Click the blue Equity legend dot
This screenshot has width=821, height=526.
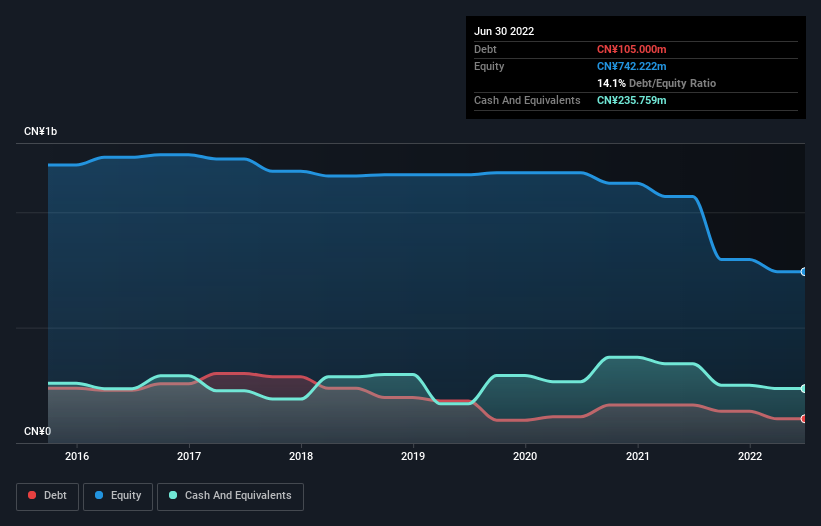click(99, 495)
